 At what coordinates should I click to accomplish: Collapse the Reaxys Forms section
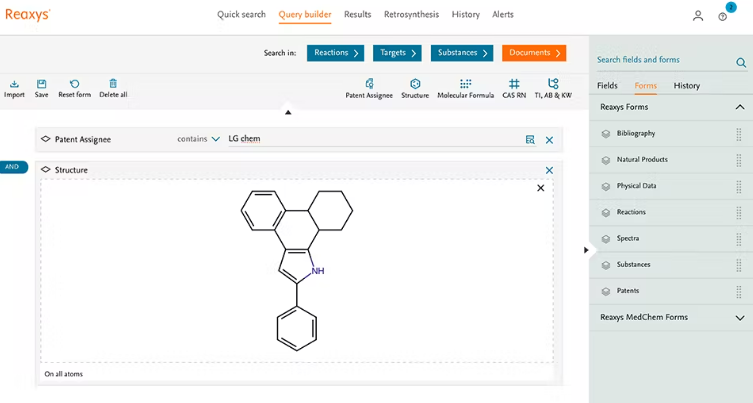point(740,107)
